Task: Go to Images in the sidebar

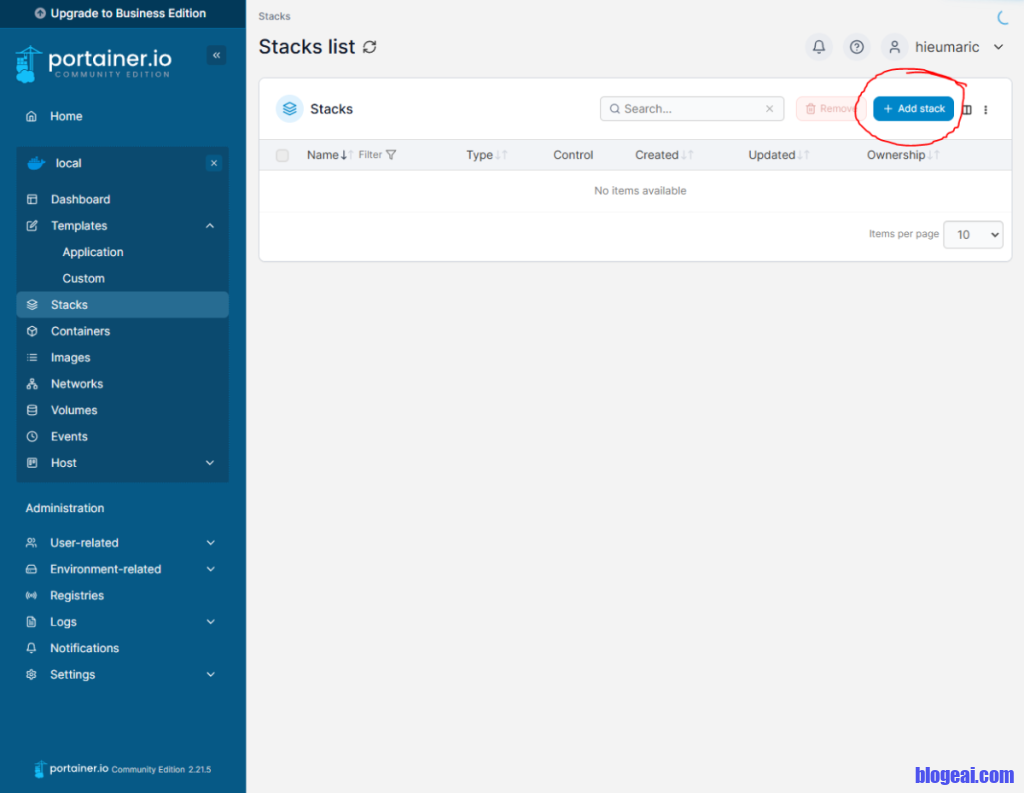Action: point(70,357)
